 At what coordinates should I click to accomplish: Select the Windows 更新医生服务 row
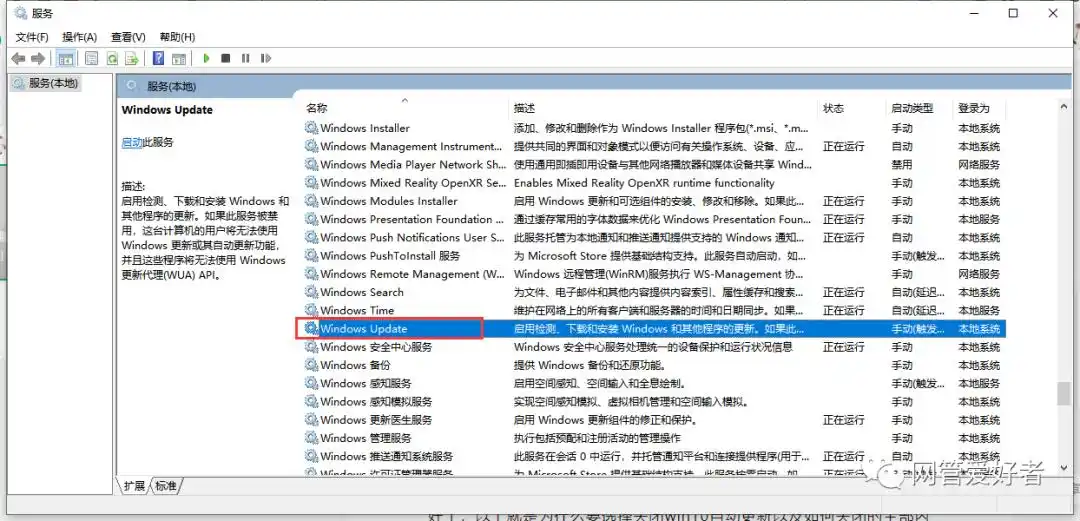[x=654, y=420]
